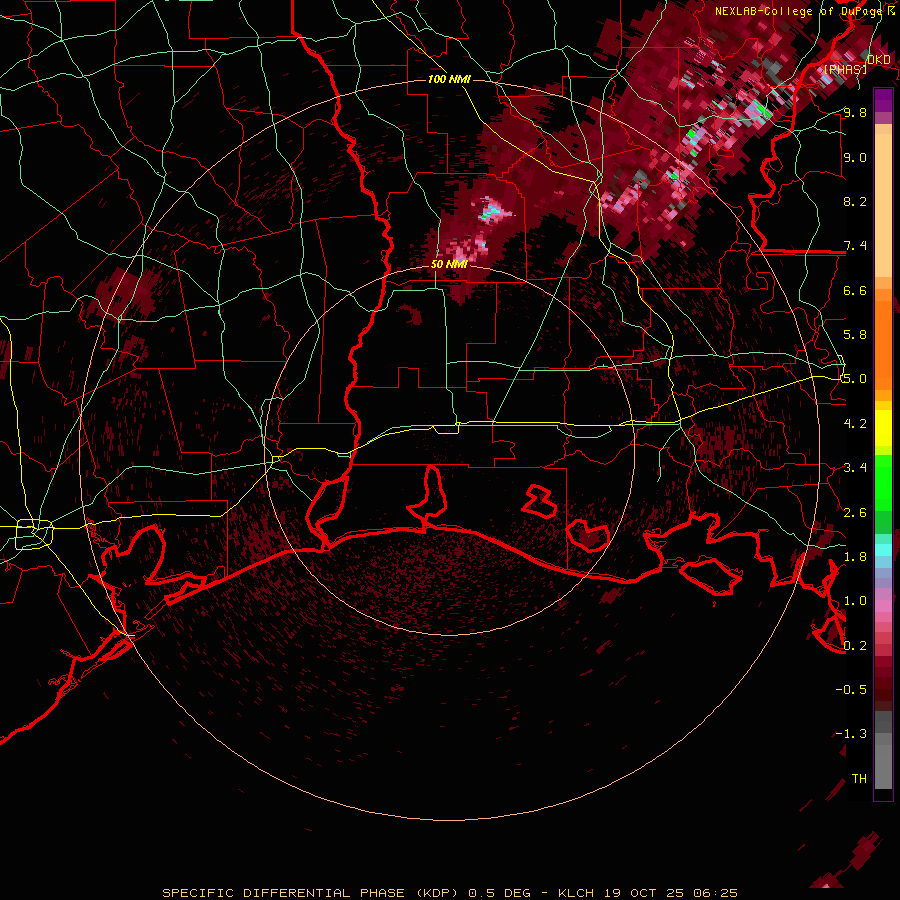Select the [PHAS] label above the color bar
The width and height of the screenshot is (900, 900).
[845, 70]
